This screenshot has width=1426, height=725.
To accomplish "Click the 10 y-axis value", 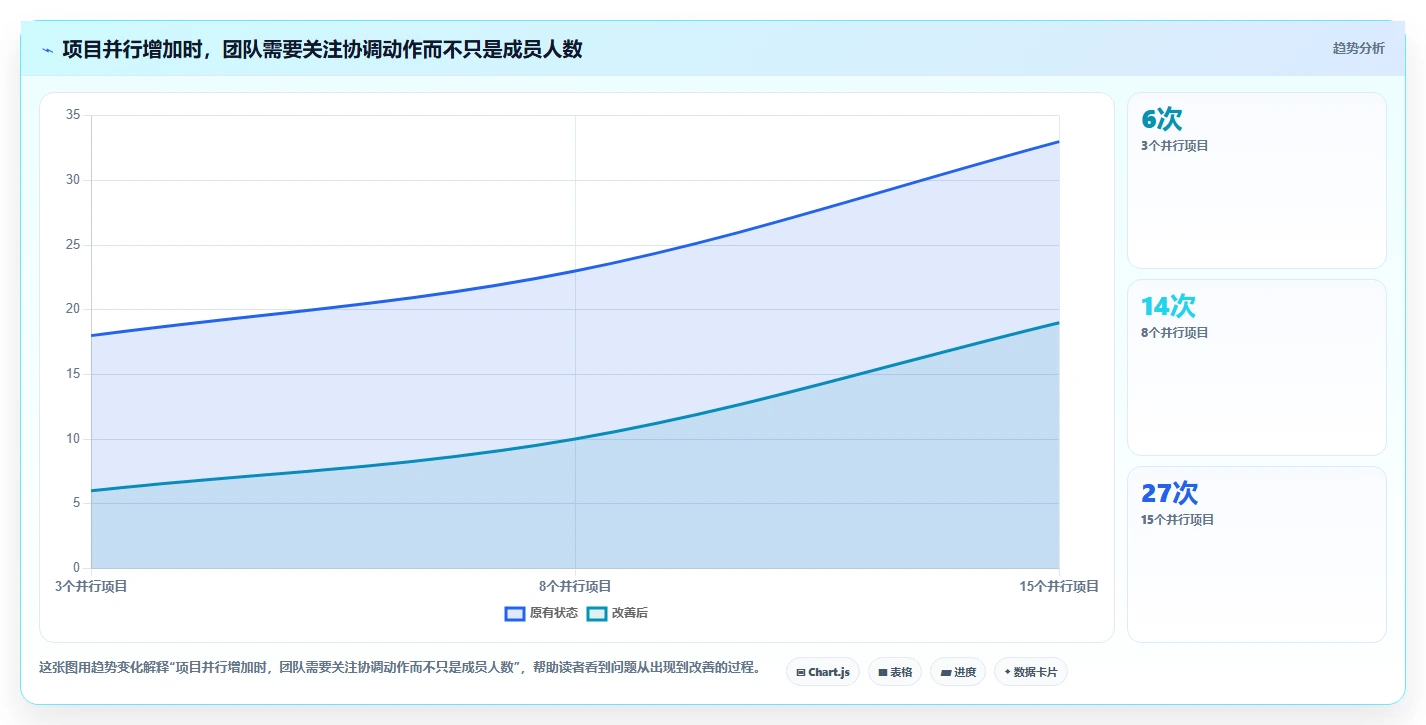I will pyautogui.click(x=72, y=439).
